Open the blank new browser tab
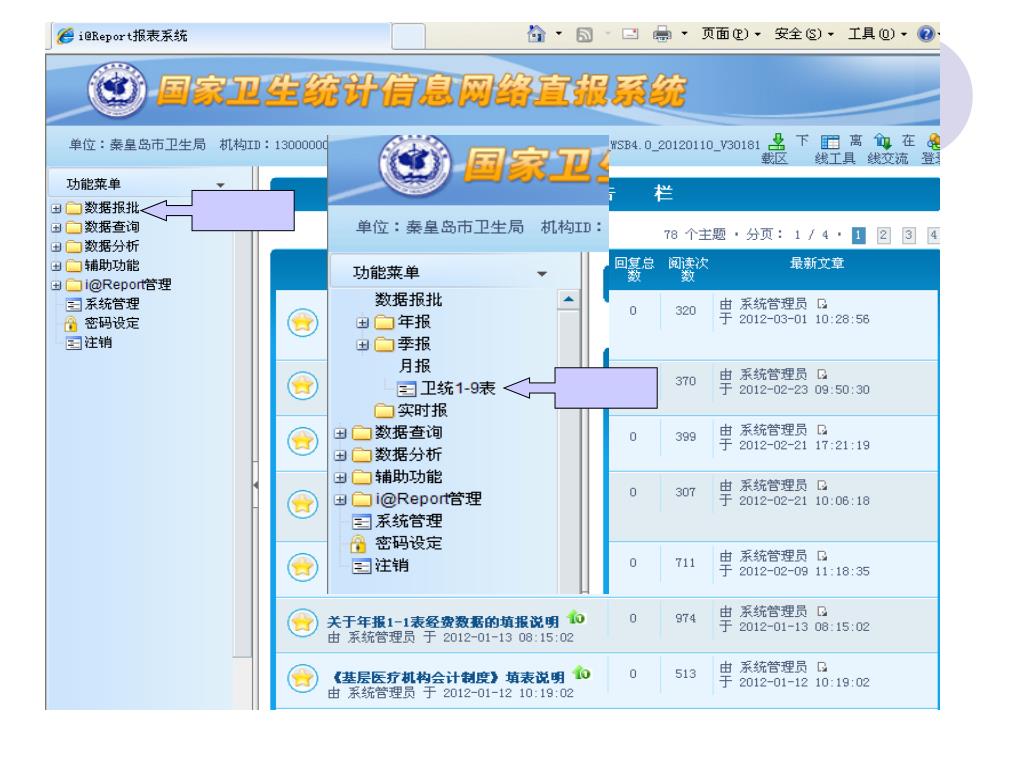This screenshot has width=1024, height=768. pos(408,36)
